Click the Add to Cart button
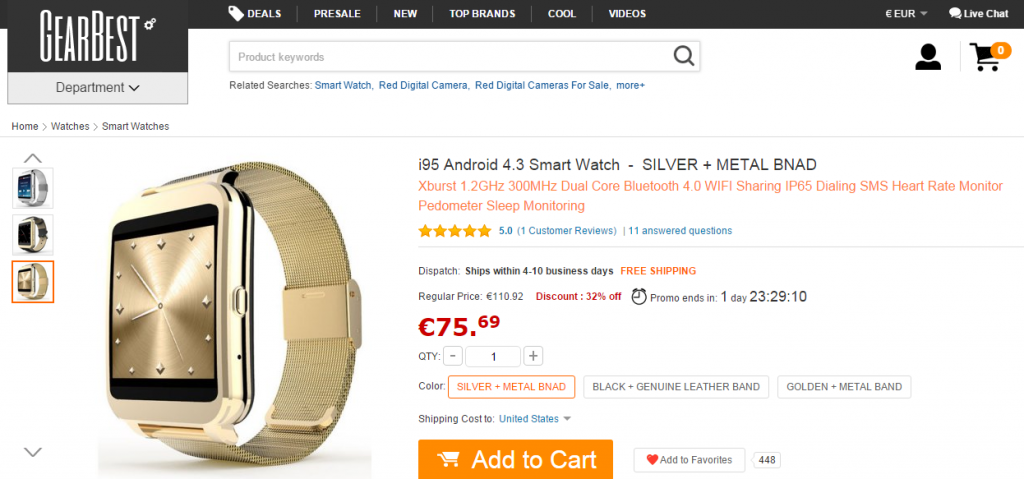The image size is (1024, 479). (515, 459)
